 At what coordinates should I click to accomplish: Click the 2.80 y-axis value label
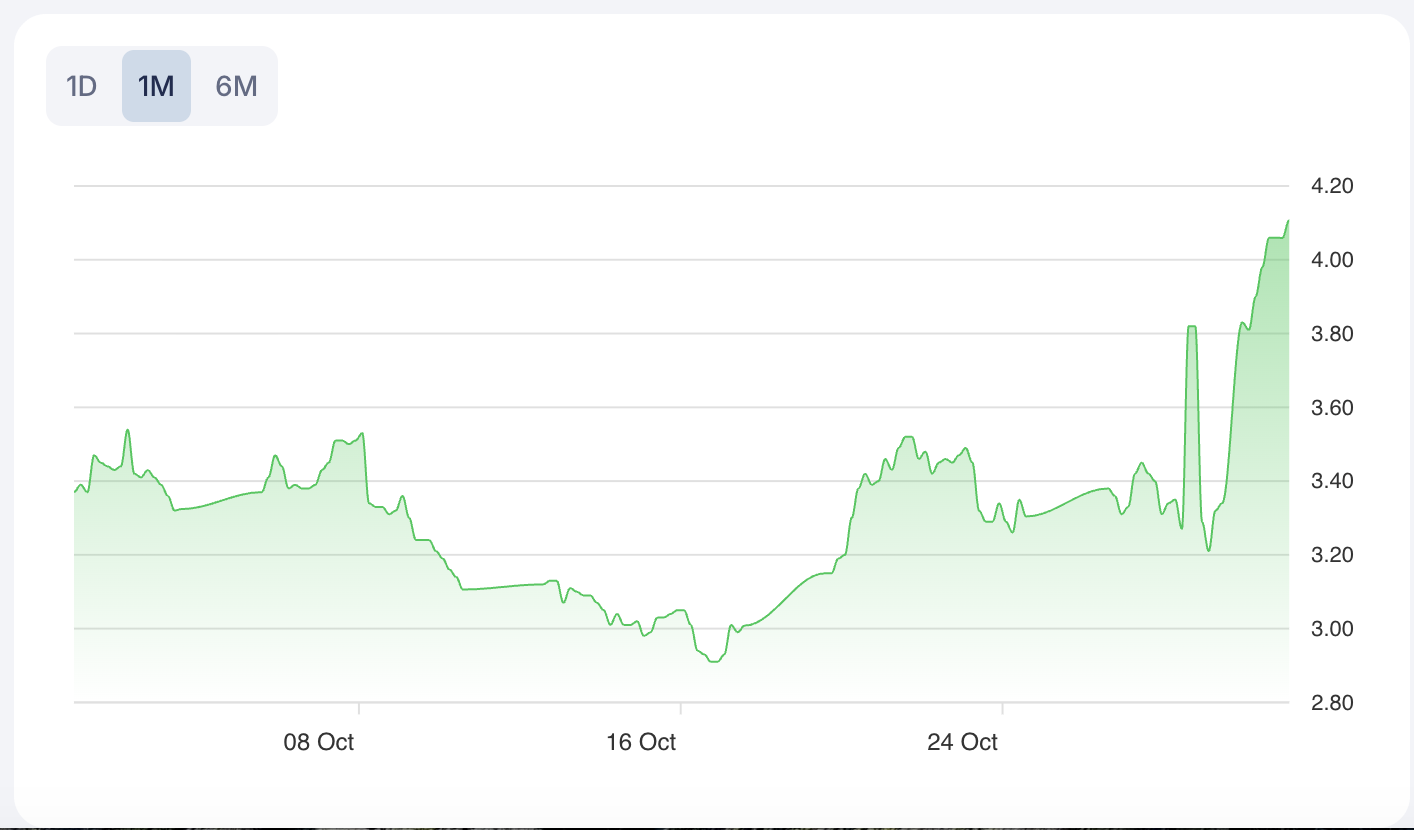pyautogui.click(x=1331, y=703)
